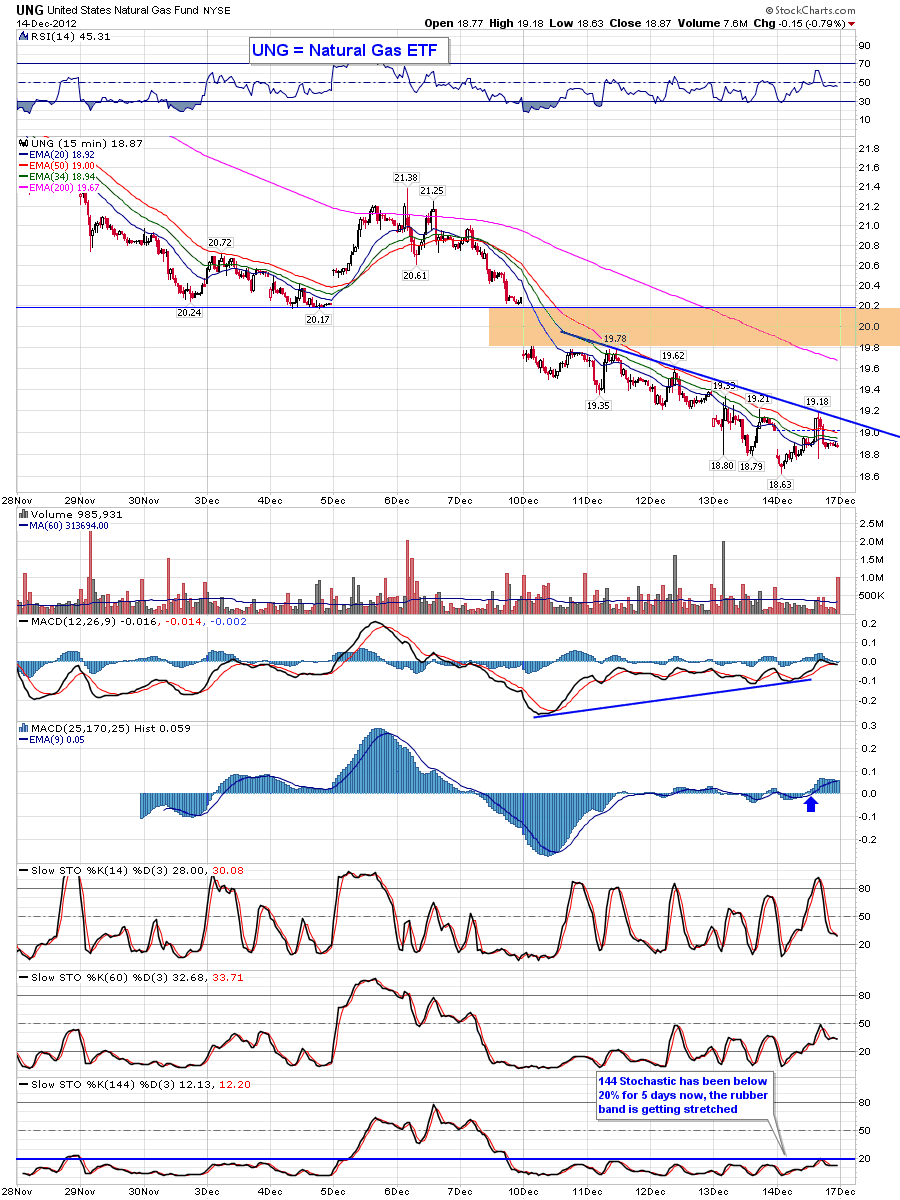The image size is (900, 1200).
Task: Click the date '14-Dec-2012'
Action: pyautogui.click(x=48, y=23)
